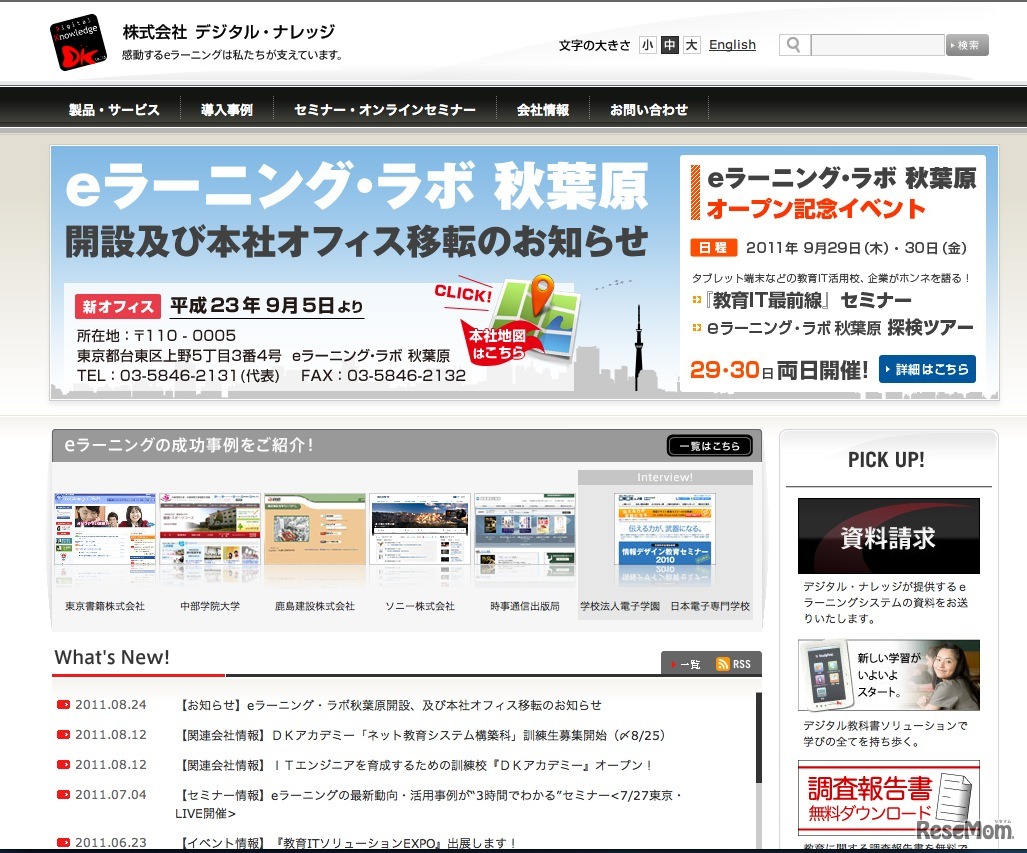Click the RSS feed icon
Screen dimensions: 1027x853
[722, 664]
